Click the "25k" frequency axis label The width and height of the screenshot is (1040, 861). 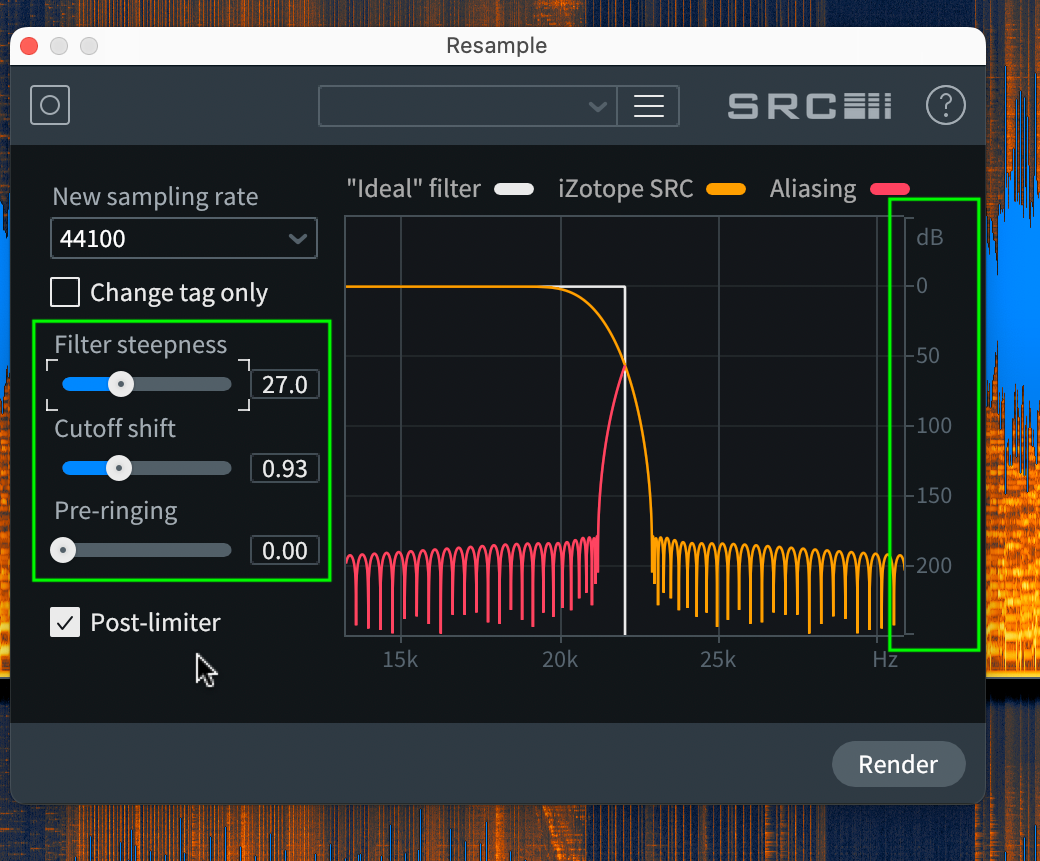718,660
